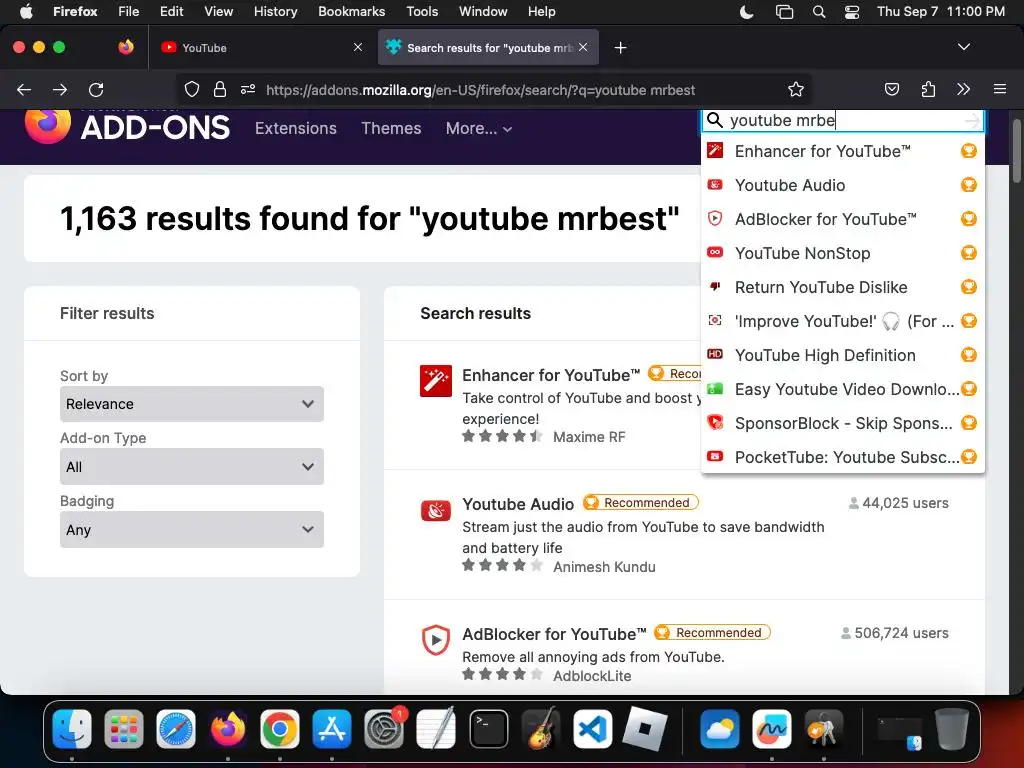This screenshot has height=768, width=1024.
Task: Open Safari from the dock
Action: [x=176, y=729]
